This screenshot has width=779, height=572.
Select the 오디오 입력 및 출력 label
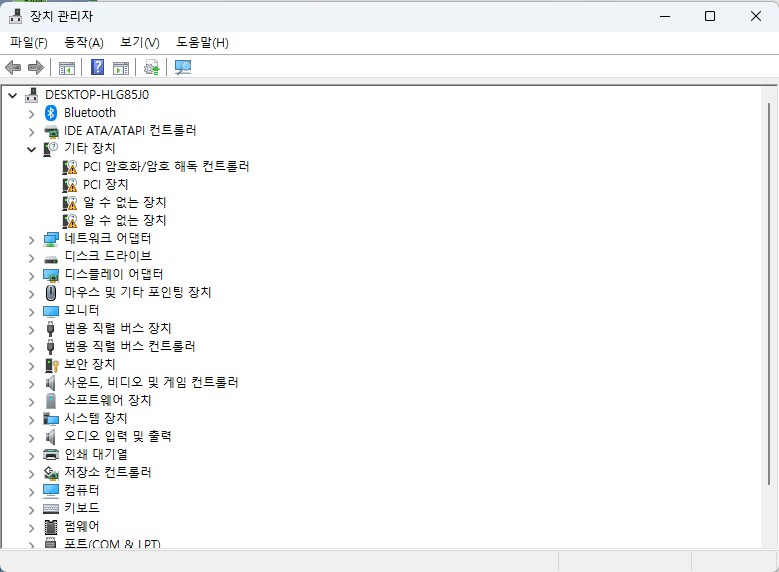coord(118,436)
